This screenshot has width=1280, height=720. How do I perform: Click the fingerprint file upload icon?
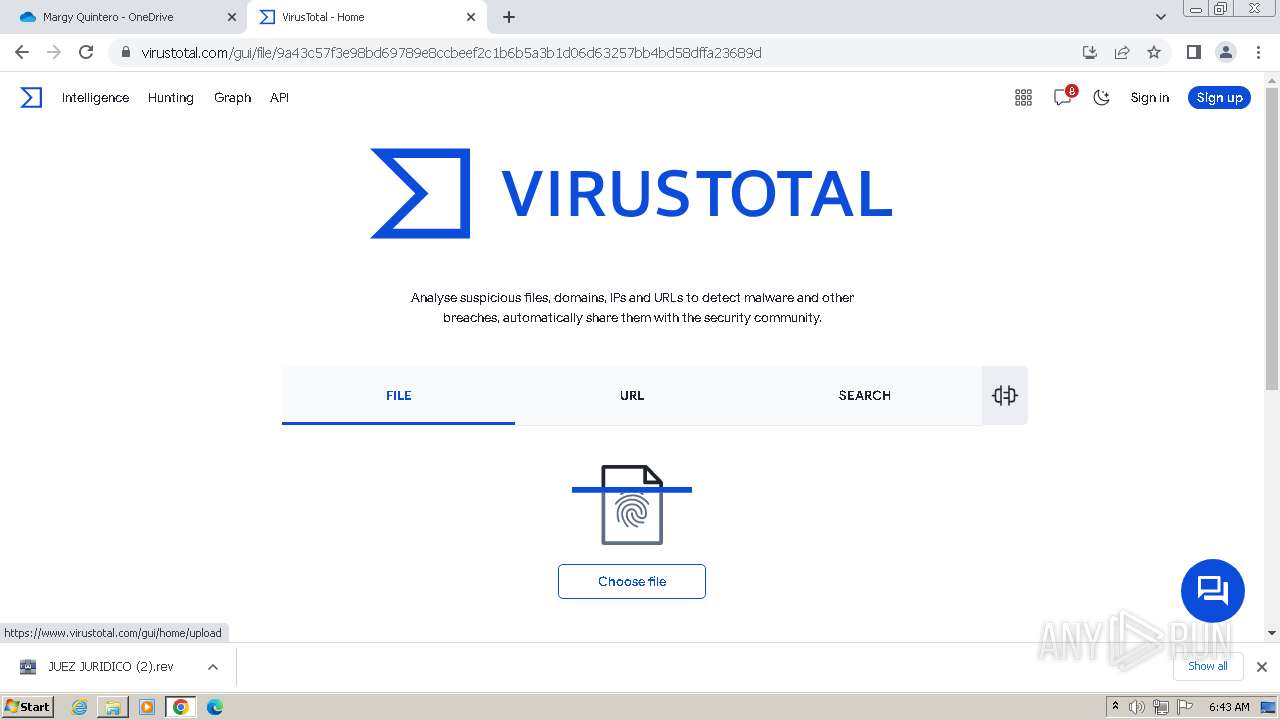632,505
